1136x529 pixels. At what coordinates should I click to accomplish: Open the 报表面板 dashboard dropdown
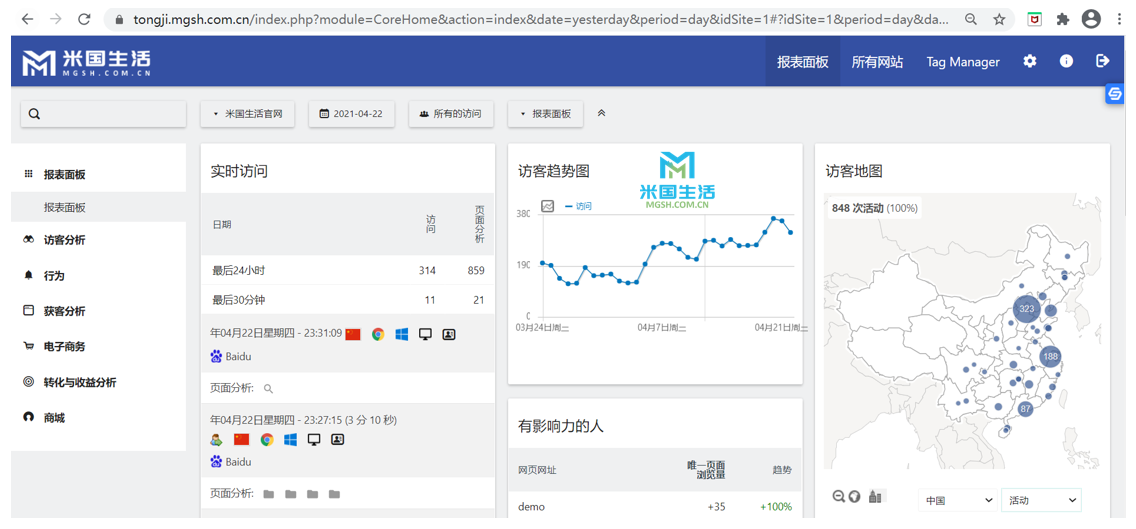(546, 114)
